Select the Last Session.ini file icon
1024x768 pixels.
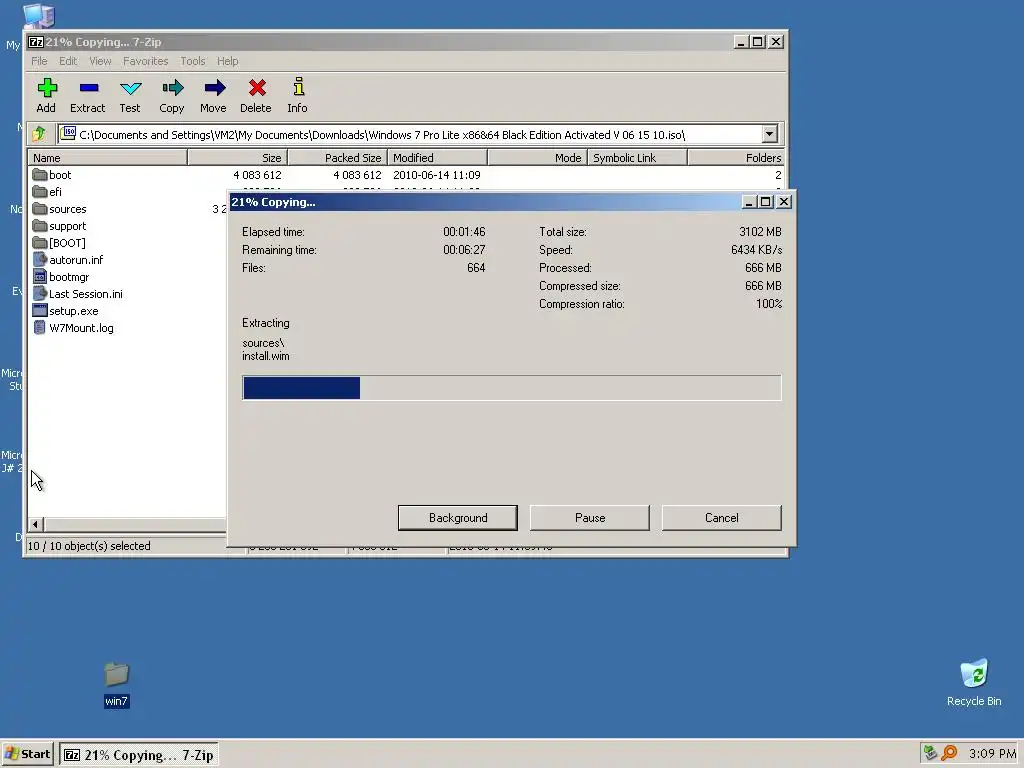[x=40, y=293]
